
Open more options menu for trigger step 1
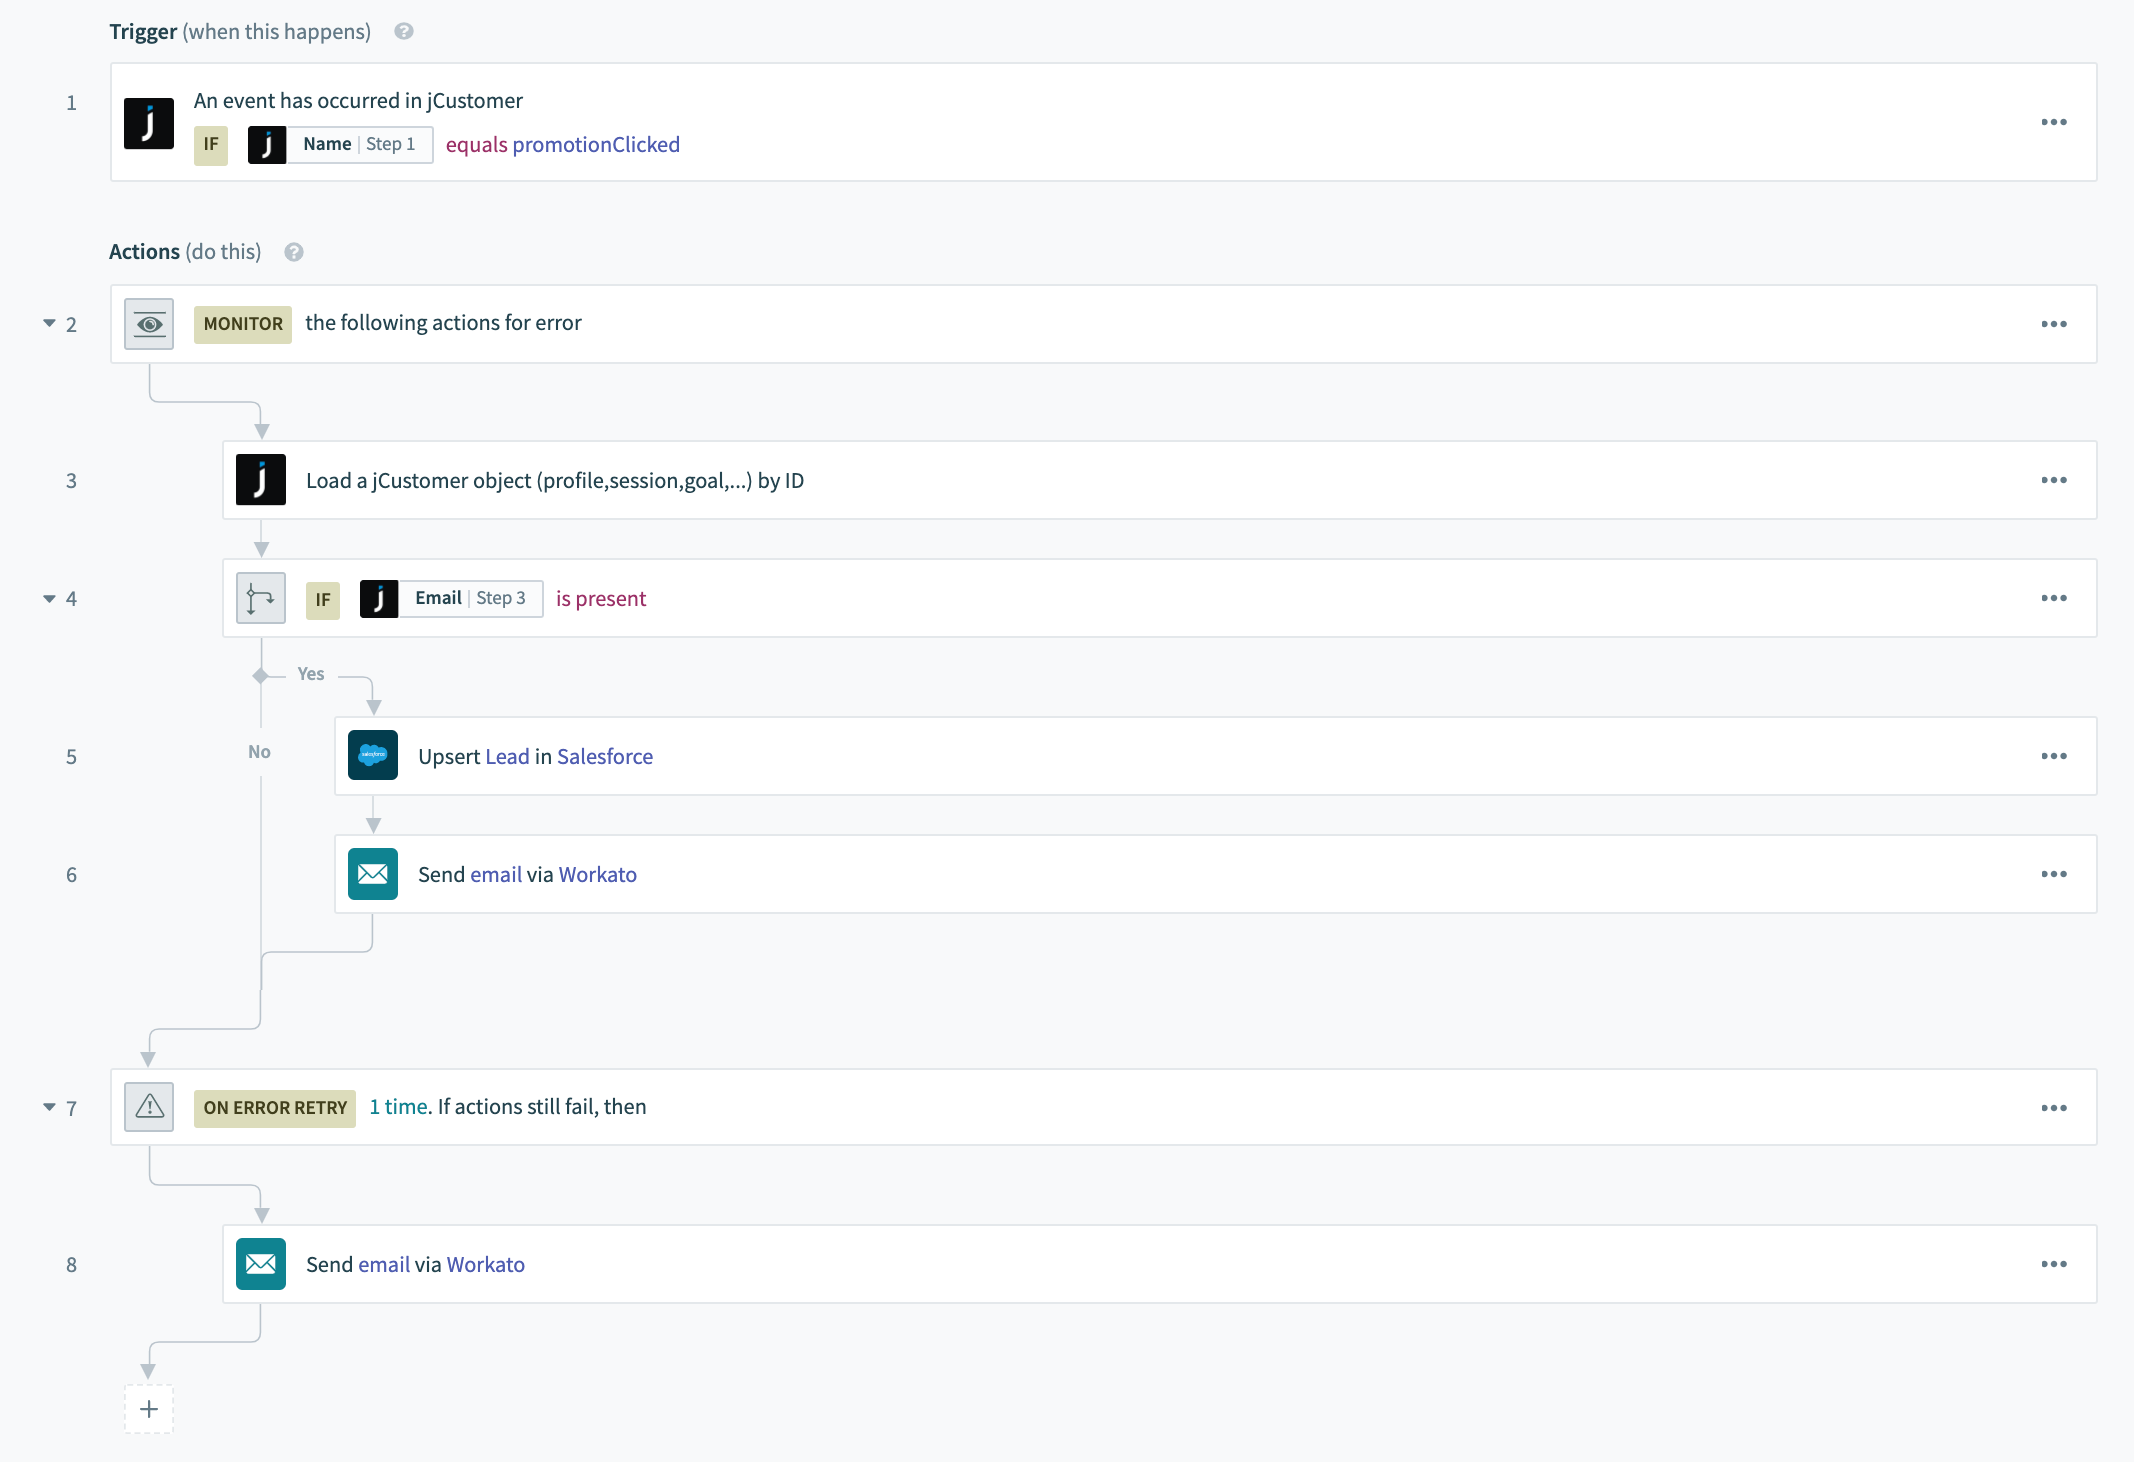click(x=2054, y=122)
